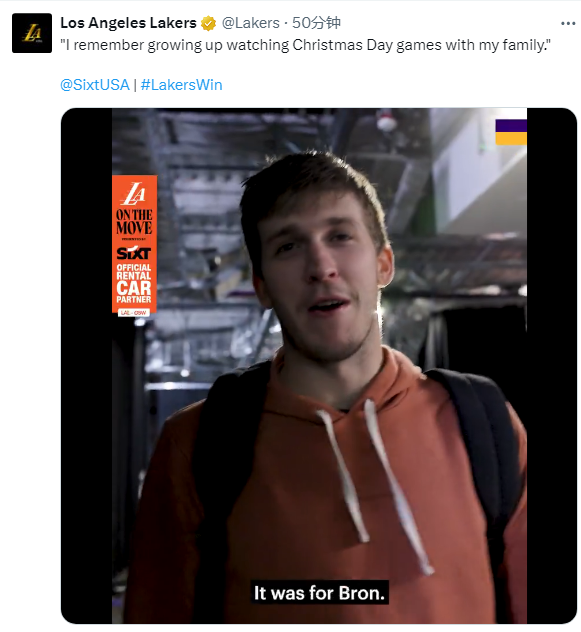The image size is (581, 632).
Task: Click the black left letterbox of video
Action: click(x=86, y=366)
